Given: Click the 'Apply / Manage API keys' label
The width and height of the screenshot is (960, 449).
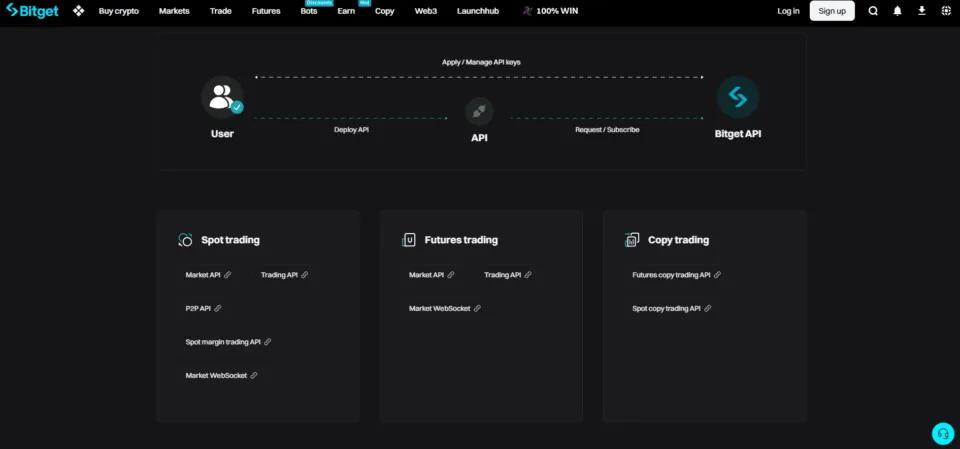Looking at the screenshot, I should point(481,62).
